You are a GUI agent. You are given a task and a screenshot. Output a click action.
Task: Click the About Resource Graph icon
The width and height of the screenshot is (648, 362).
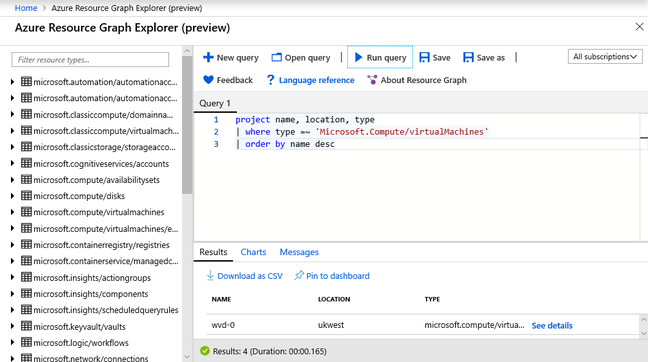tap(372, 80)
